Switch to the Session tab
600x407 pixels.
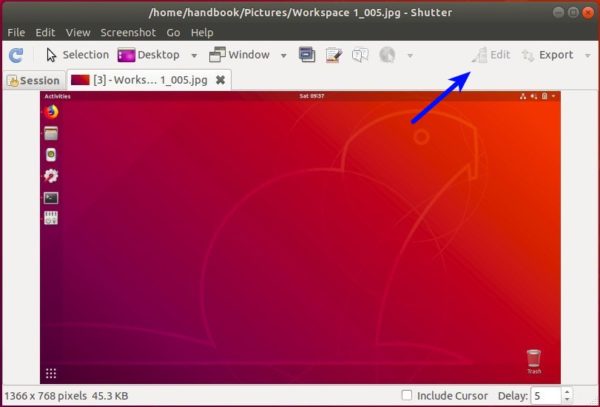pyautogui.click(x=33, y=80)
